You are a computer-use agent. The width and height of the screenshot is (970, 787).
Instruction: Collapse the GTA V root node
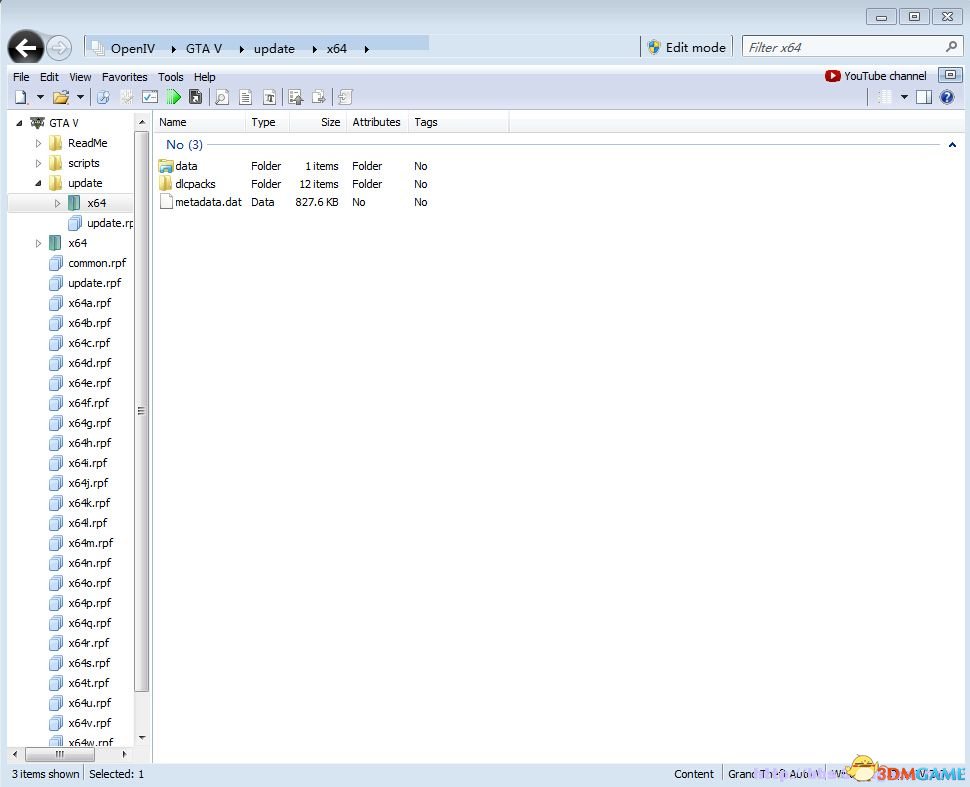tap(19, 123)
